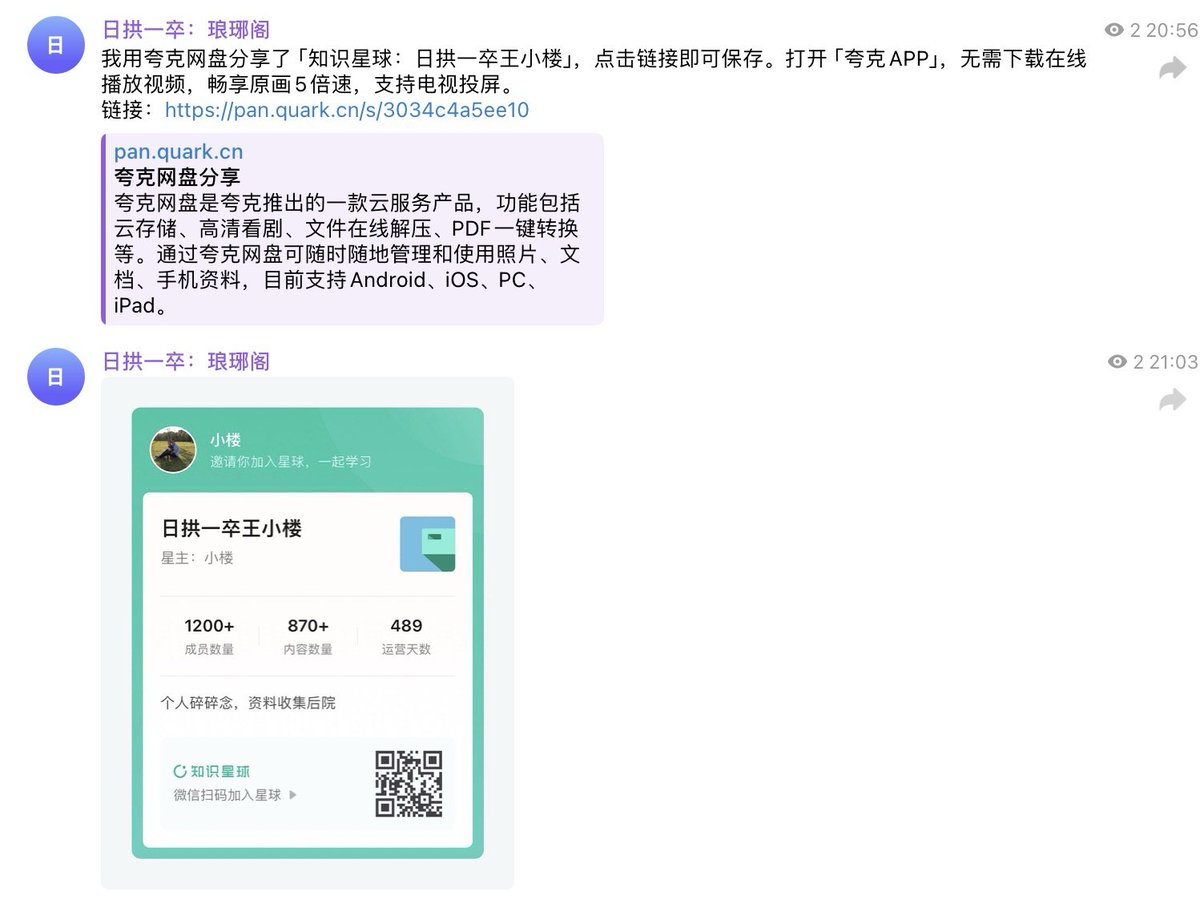Click the pan.quark.cn preview title

click(178, 152)
